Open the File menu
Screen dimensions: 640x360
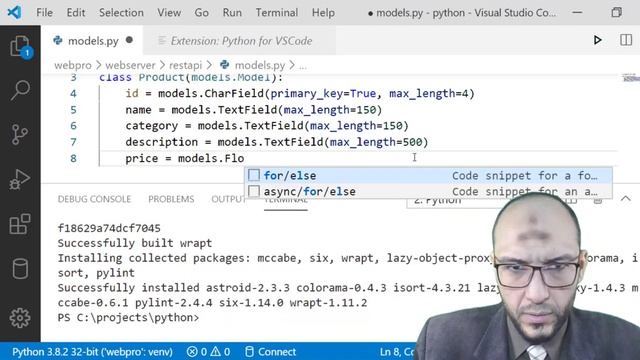(44, 13)
